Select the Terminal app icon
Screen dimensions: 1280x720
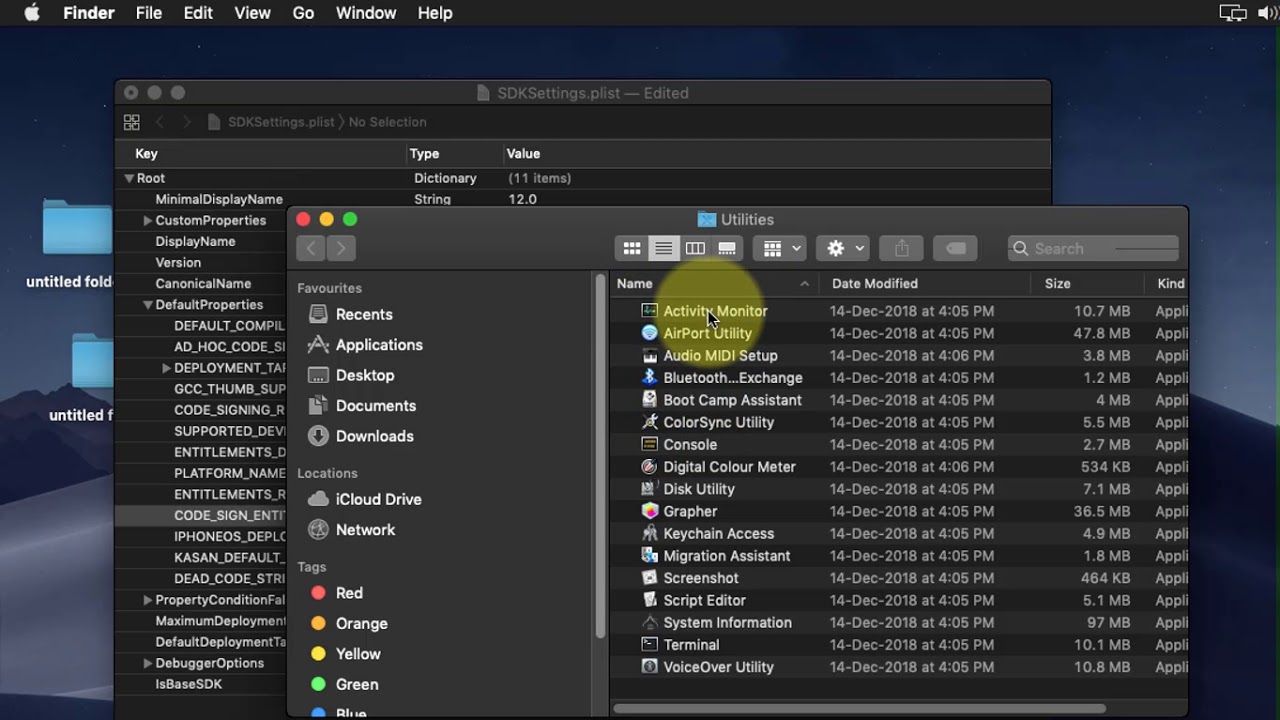click(649, 644)
